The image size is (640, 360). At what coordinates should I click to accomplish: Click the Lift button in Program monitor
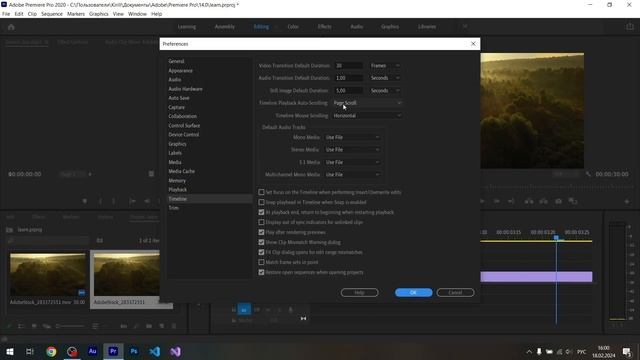529,201
